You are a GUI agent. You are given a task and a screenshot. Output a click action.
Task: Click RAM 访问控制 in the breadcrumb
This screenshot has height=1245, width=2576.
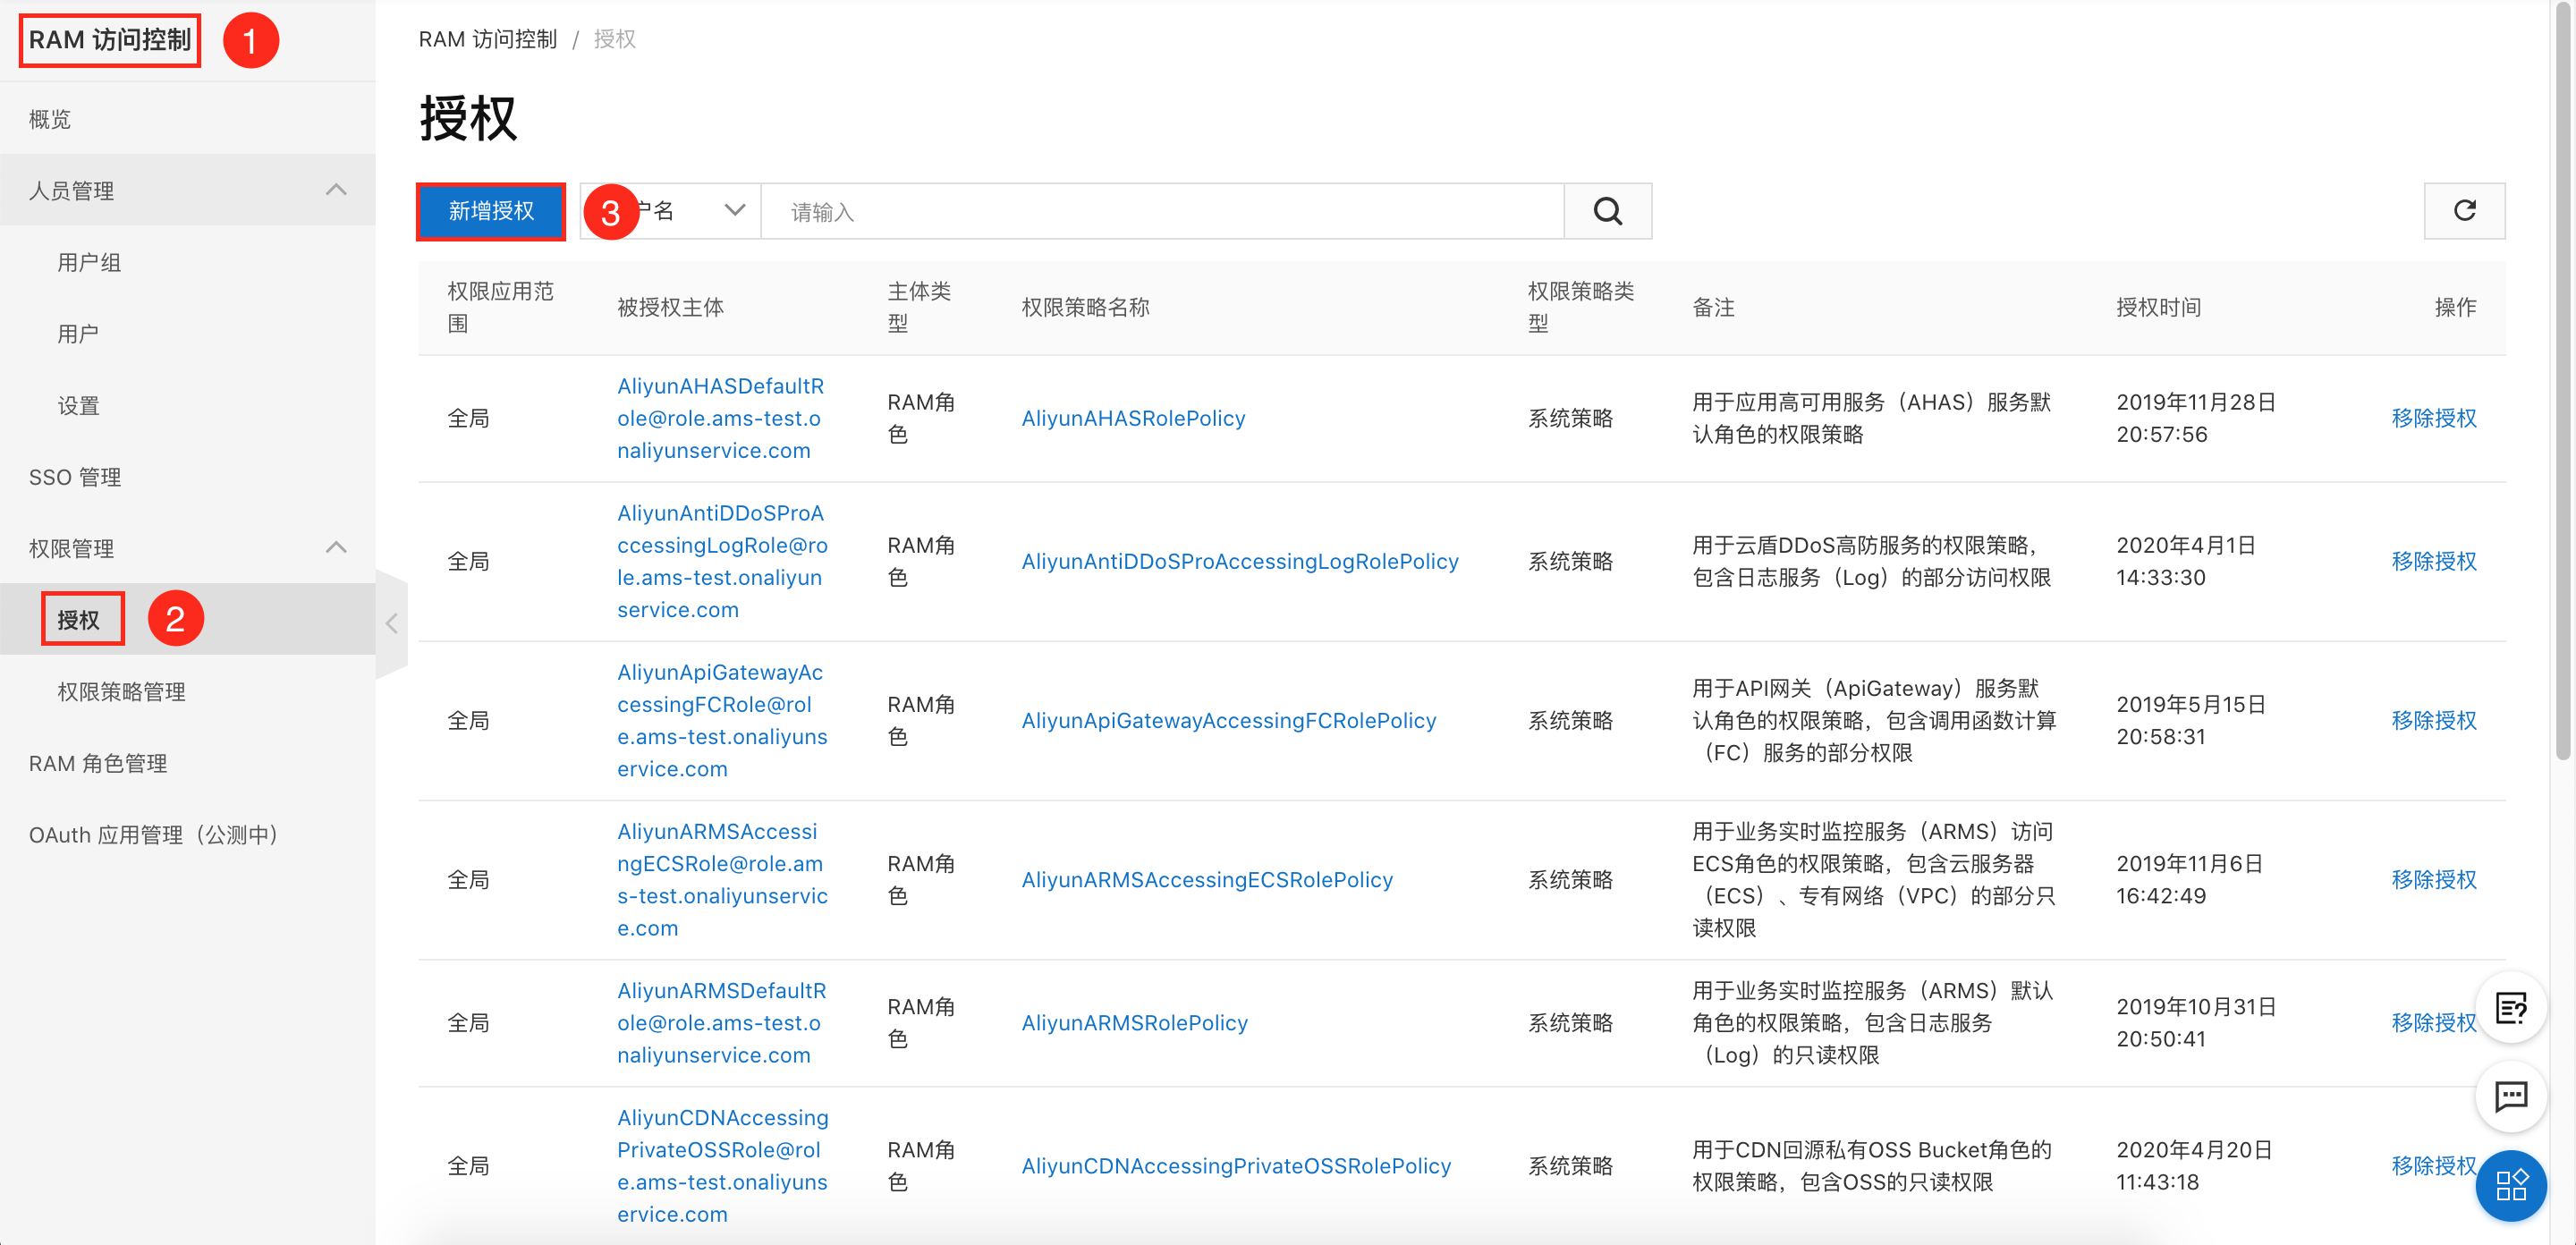click(x=487, y=39)
